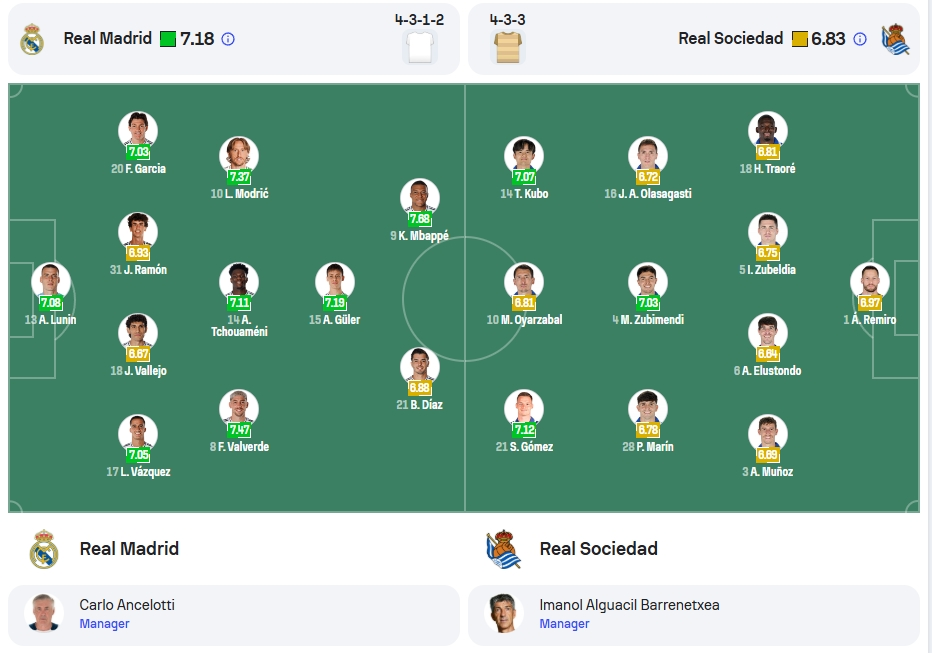Image resolution: width=932 pixels, height=653 pixels.
Task: Open M. Zubimendi player photo
Action: (x=648, y=282)
